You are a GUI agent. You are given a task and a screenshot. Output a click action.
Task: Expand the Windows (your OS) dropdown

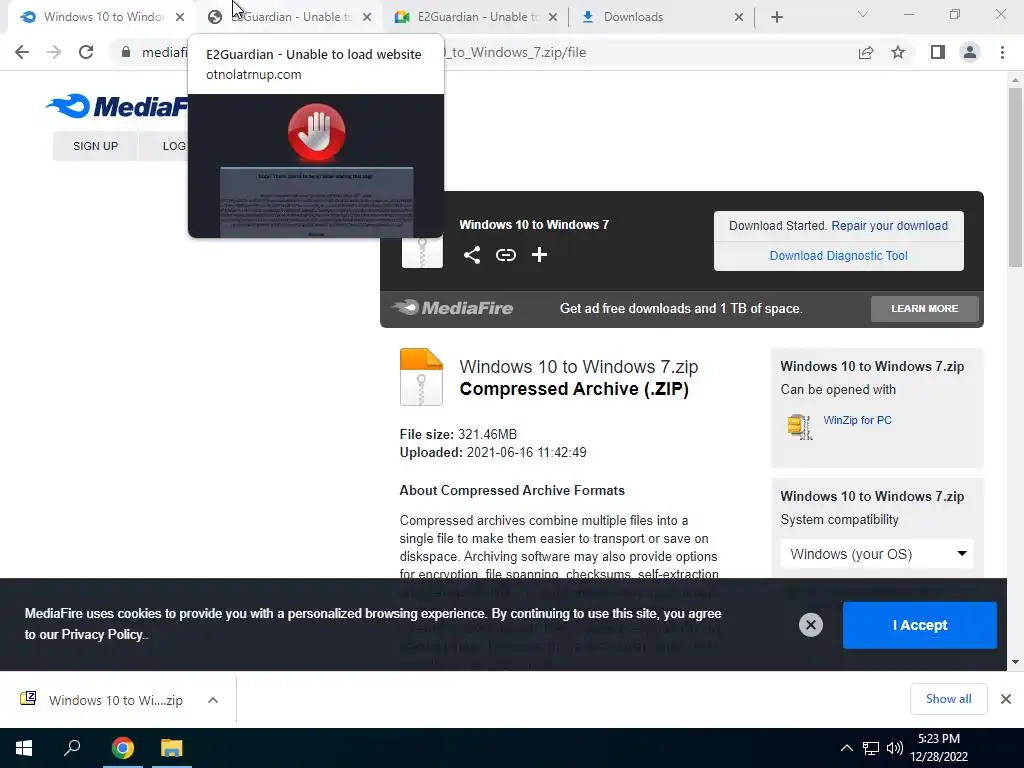click(877, 554)
